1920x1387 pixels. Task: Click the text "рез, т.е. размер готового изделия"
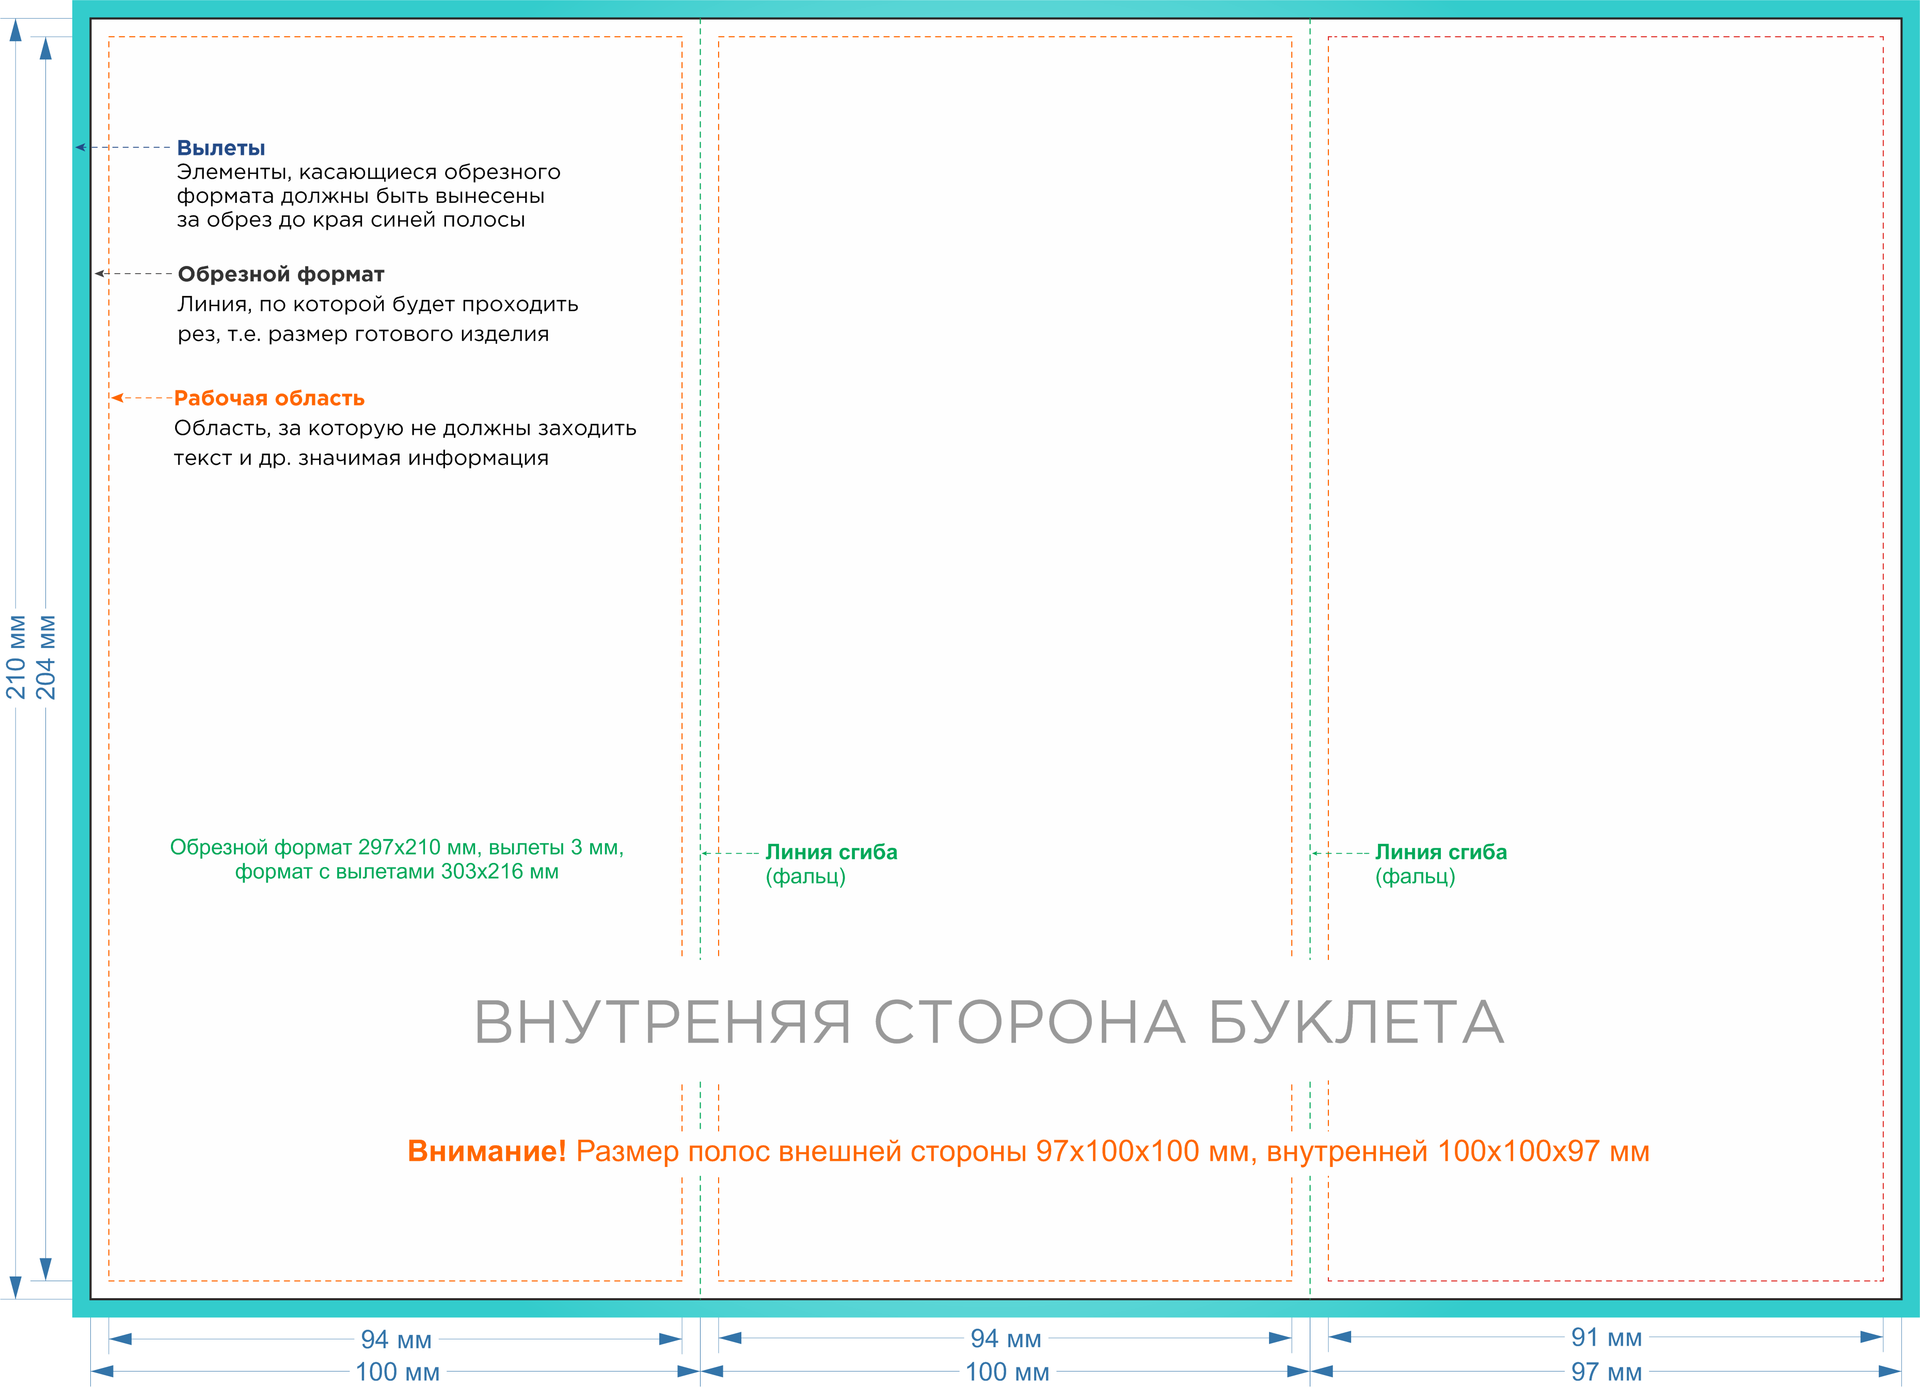(364, 334)
